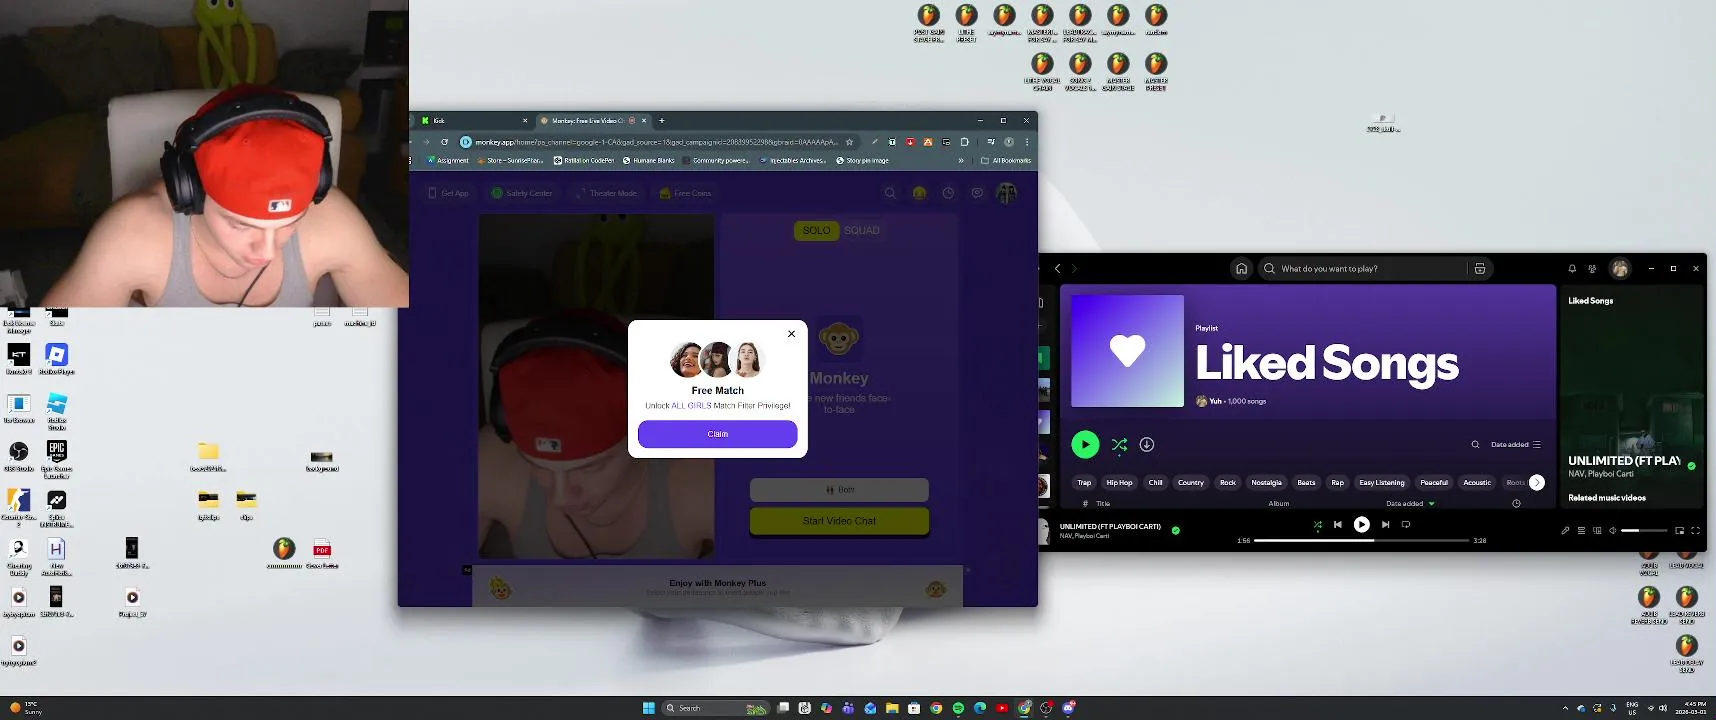This screenshot has height=720, width=1716.
Task: Select the Country genre filter
Action: [1190, 482]
